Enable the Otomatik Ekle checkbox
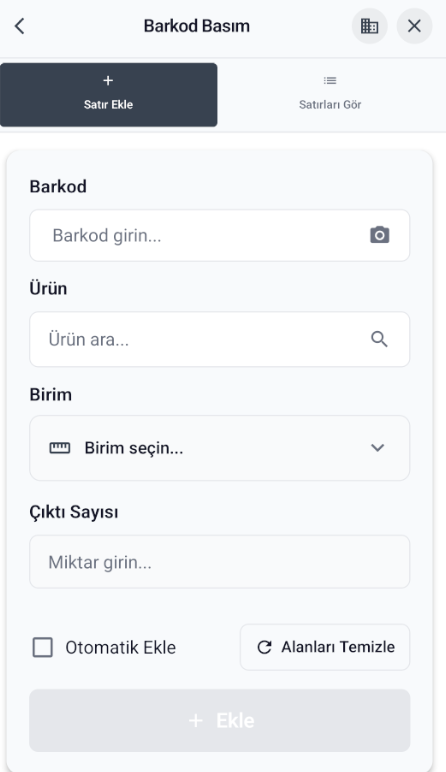446x772 pixels. point(43,647)
